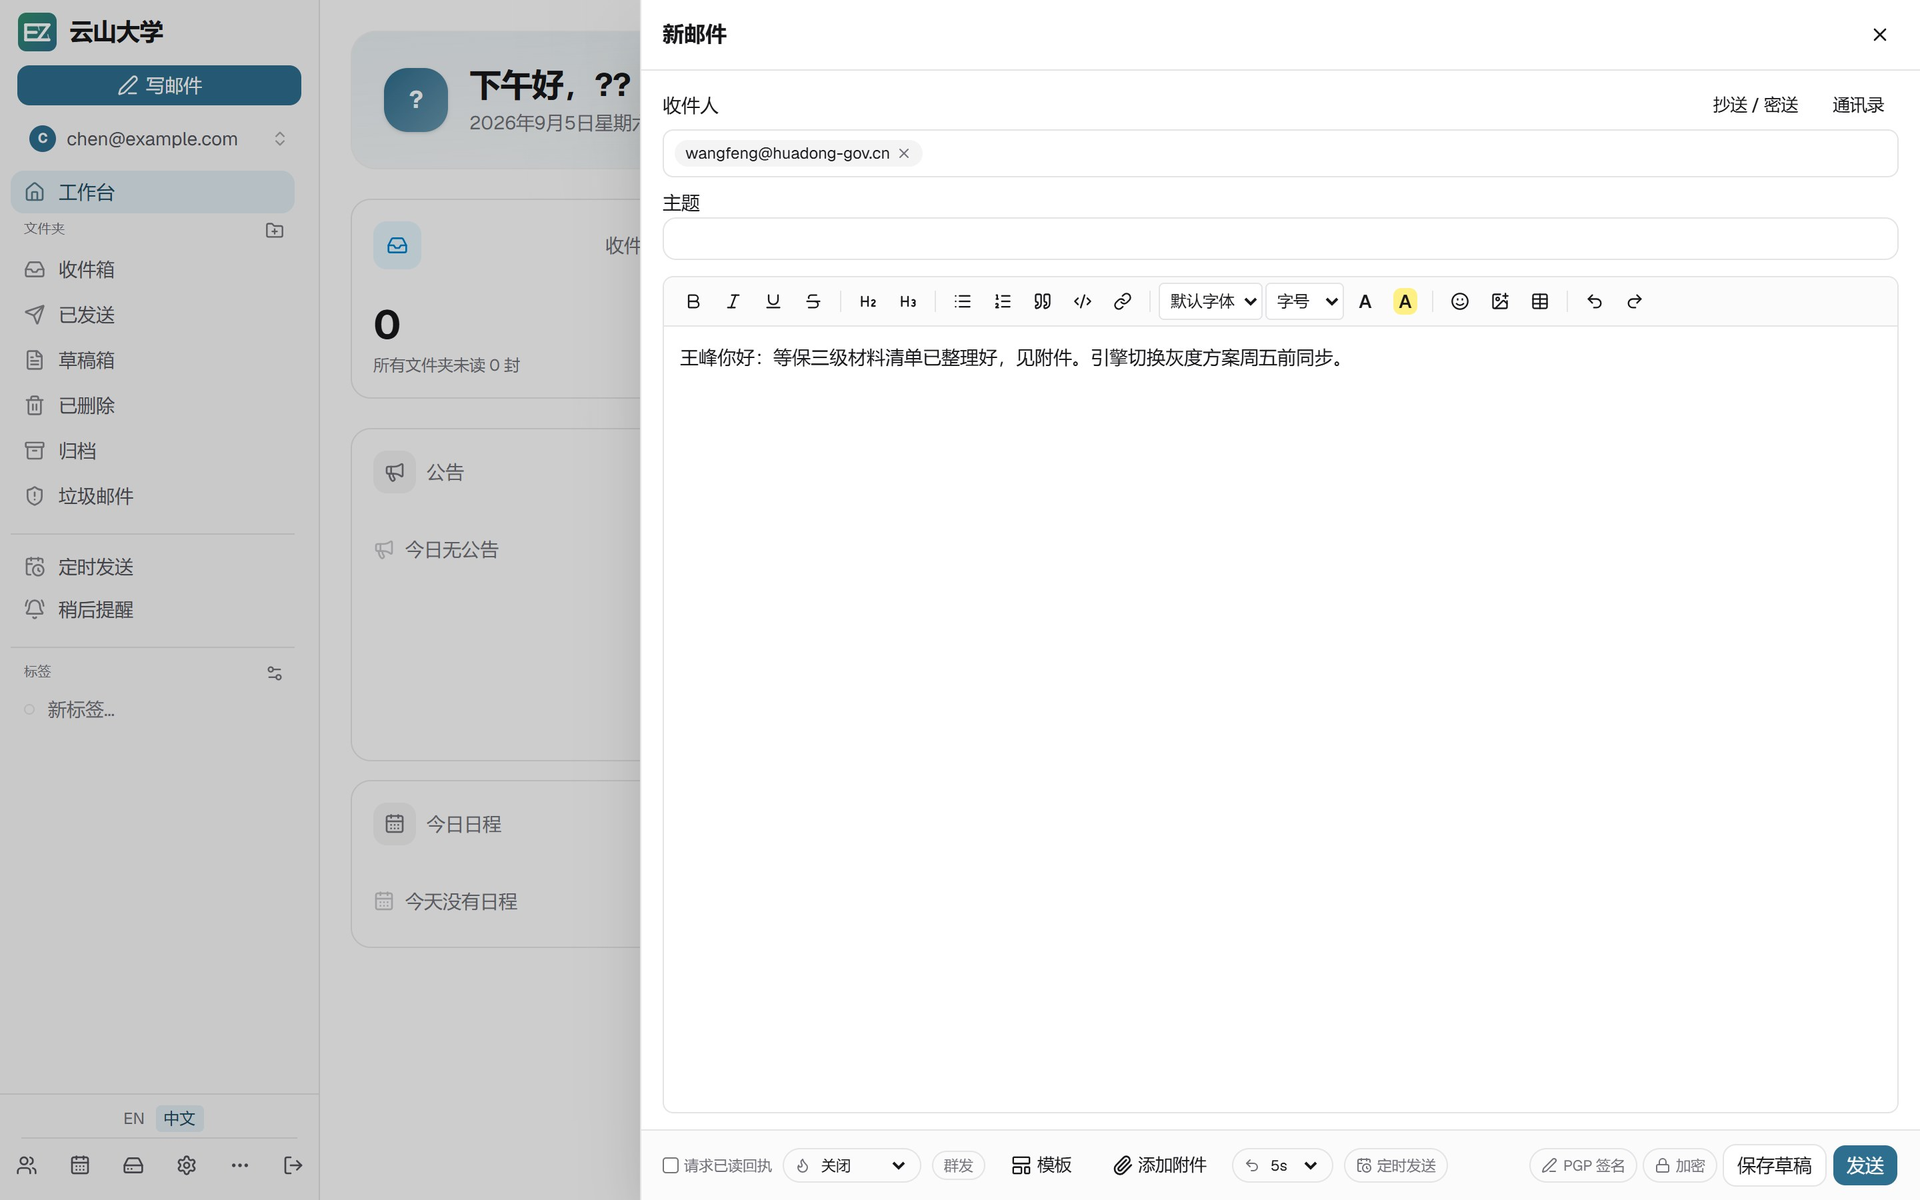Open the 草稿箱 folder
Screen dimensions: 1920x1200
153,360
